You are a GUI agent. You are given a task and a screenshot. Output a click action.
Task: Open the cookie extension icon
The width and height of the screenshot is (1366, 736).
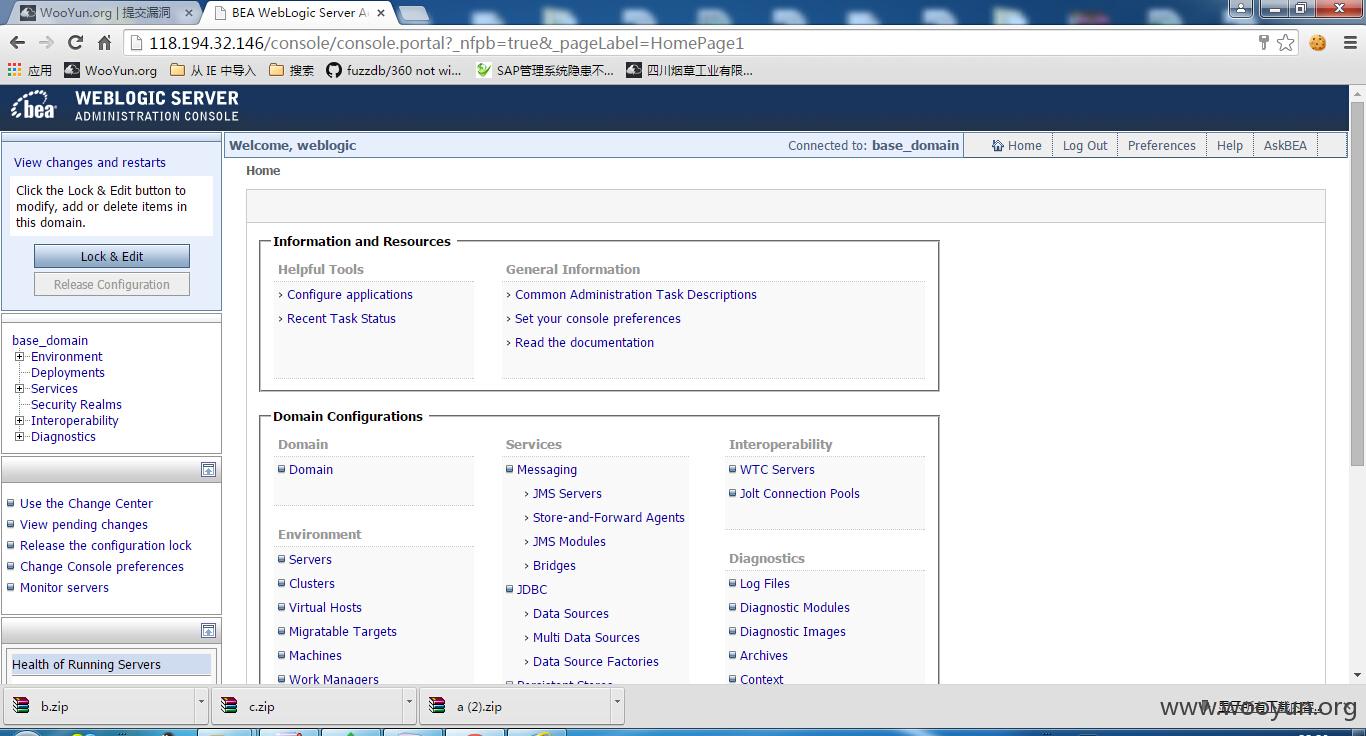point(1318,43)
